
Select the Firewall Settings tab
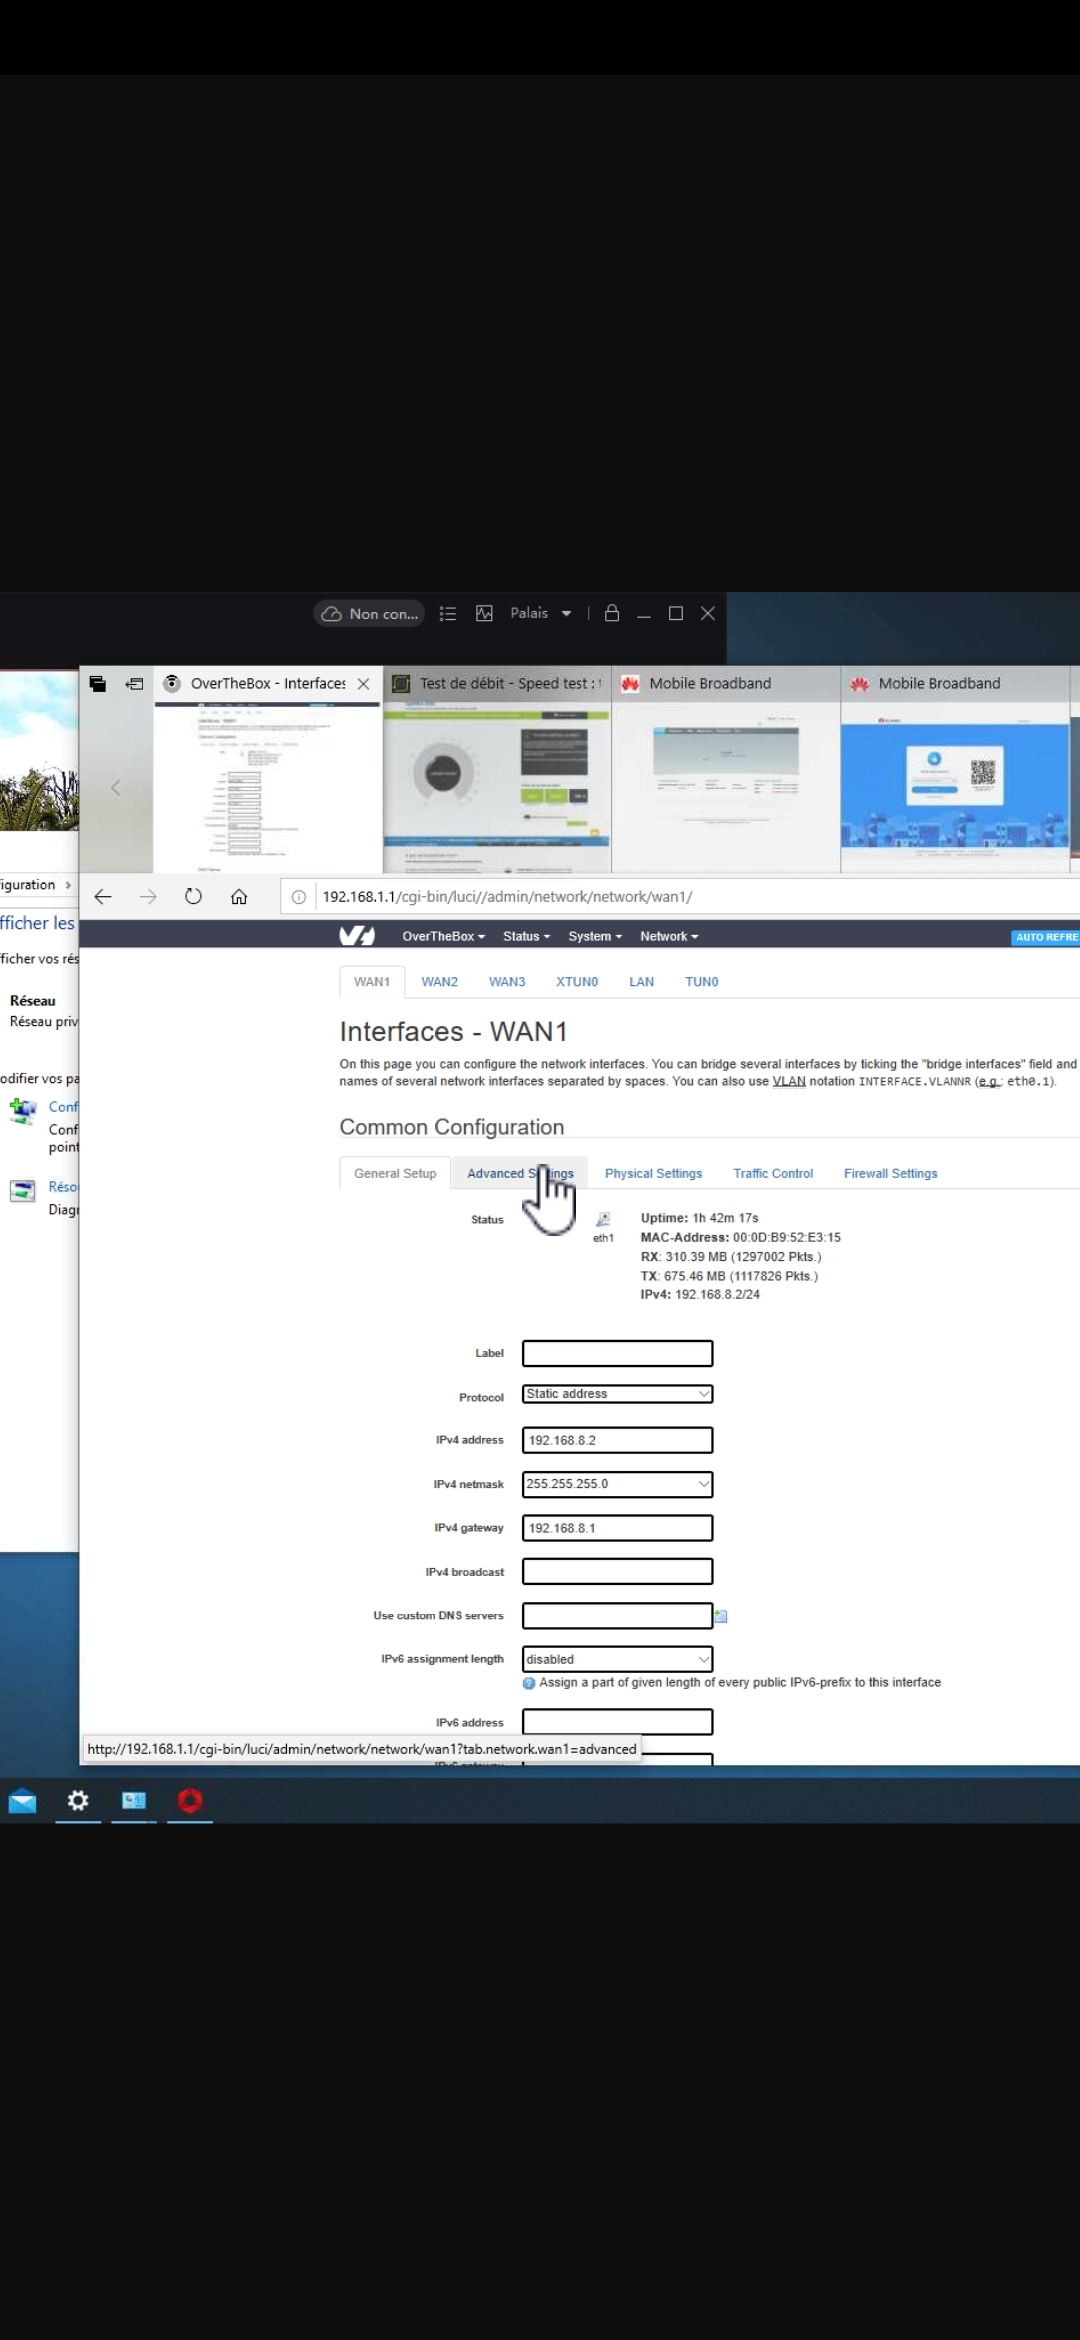[890, 1173]
